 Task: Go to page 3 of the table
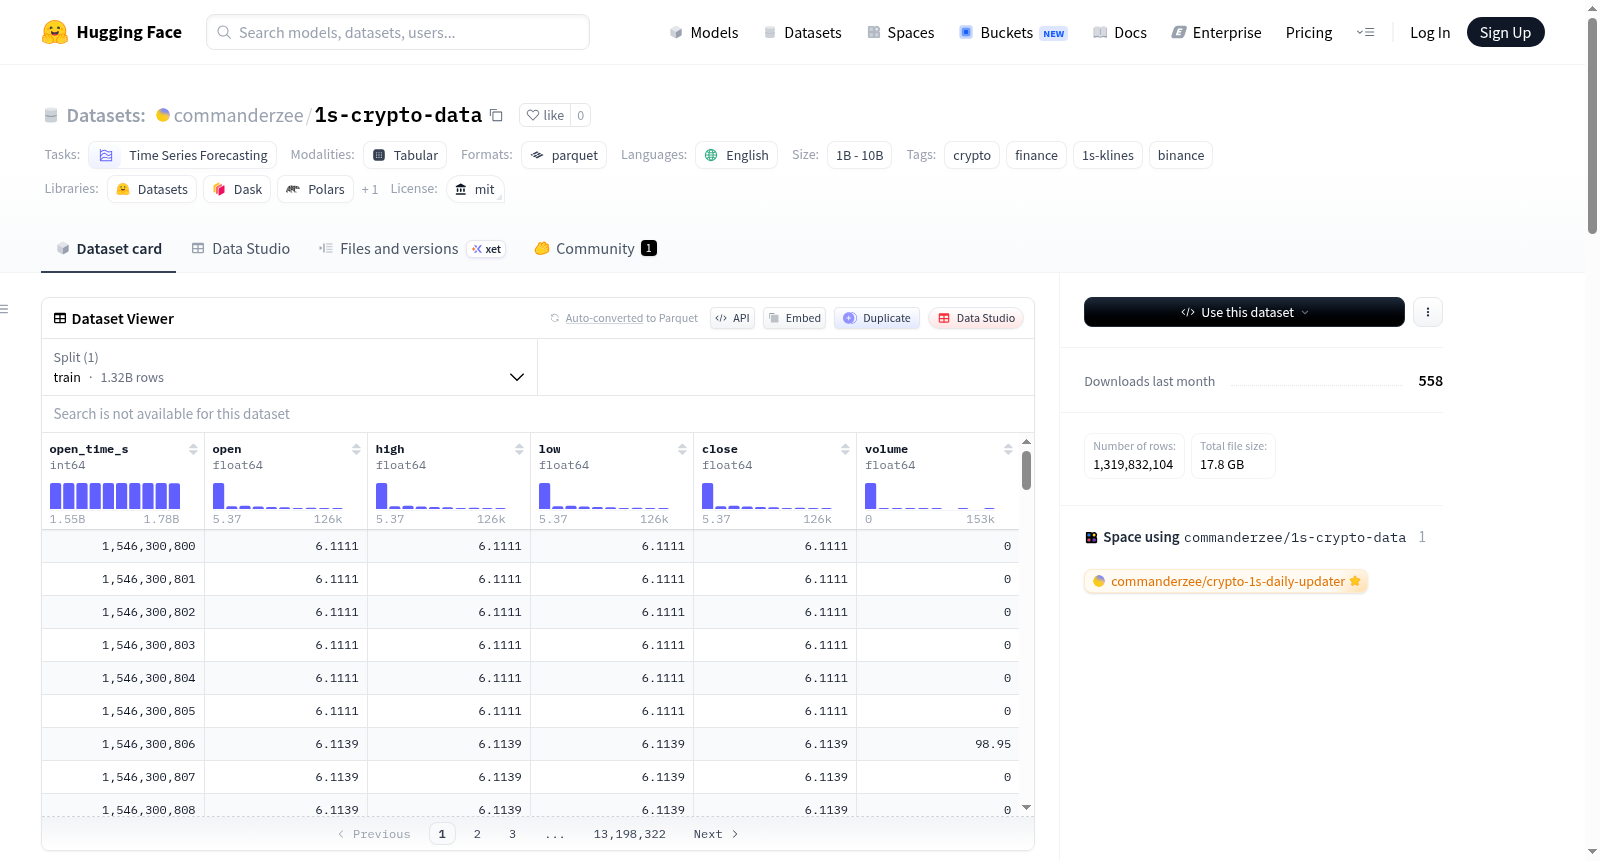pos(512,834)
